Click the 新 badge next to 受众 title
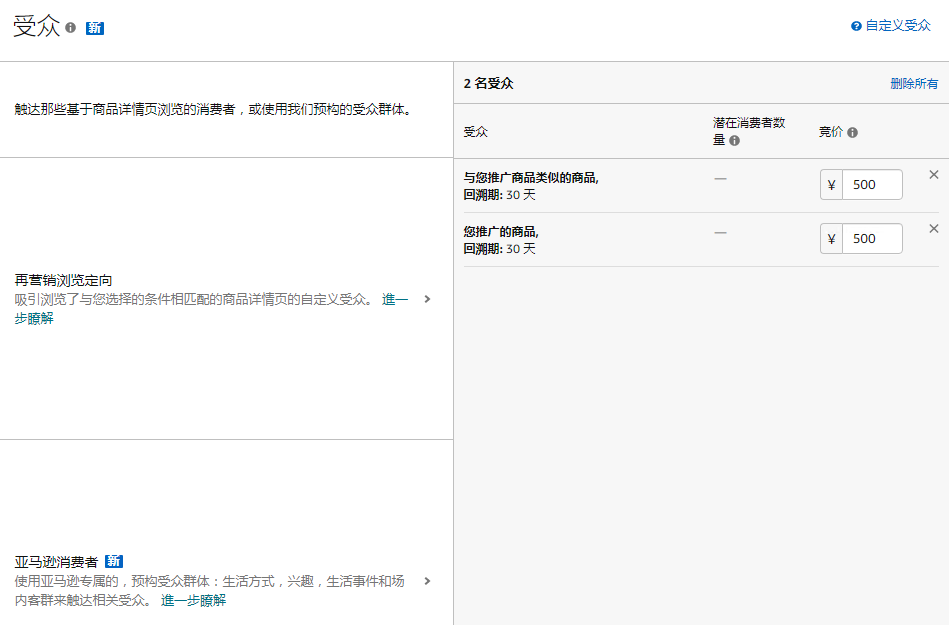Screen dimensions: 949x625 (x=94, y=28)
